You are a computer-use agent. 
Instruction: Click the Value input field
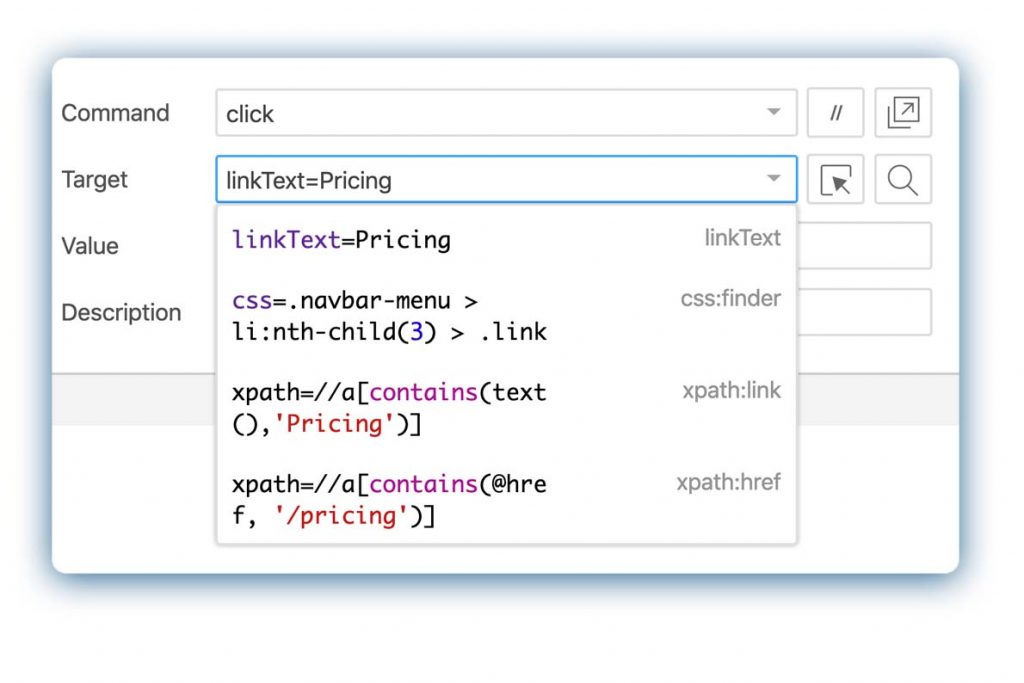pos(864,246)
